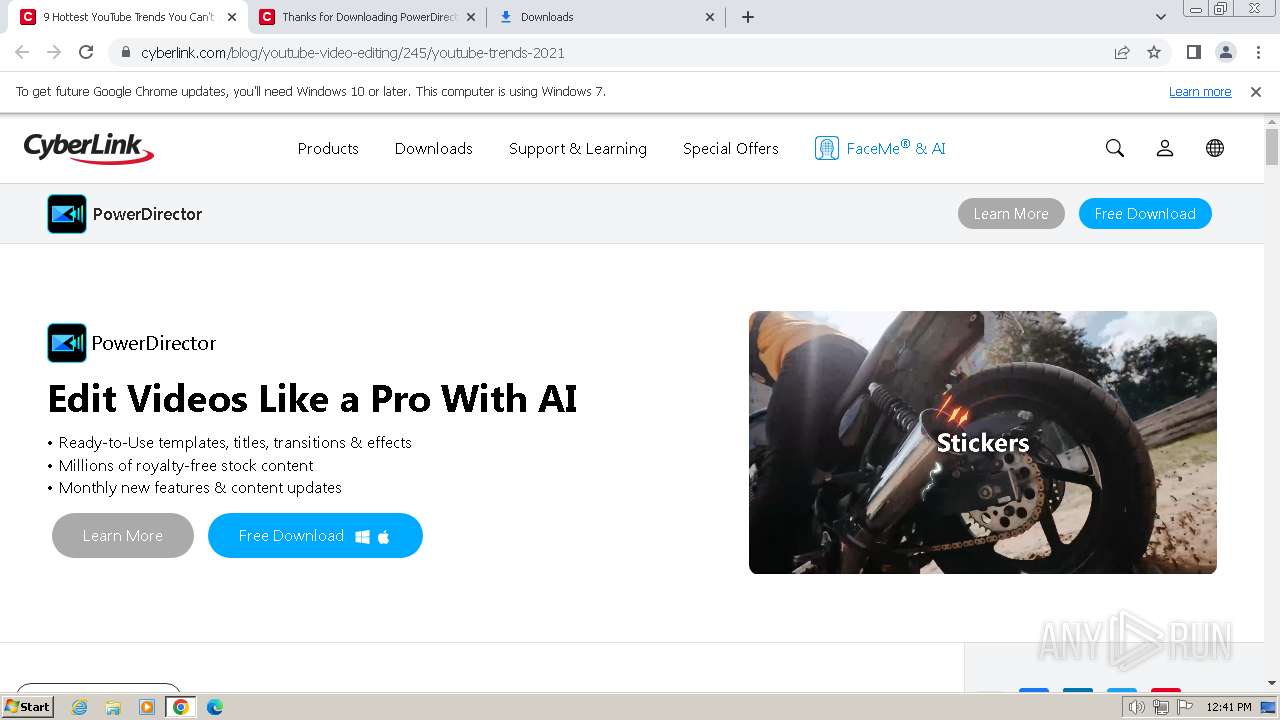Click the scrollbar down arrow

pos(1272,684)
